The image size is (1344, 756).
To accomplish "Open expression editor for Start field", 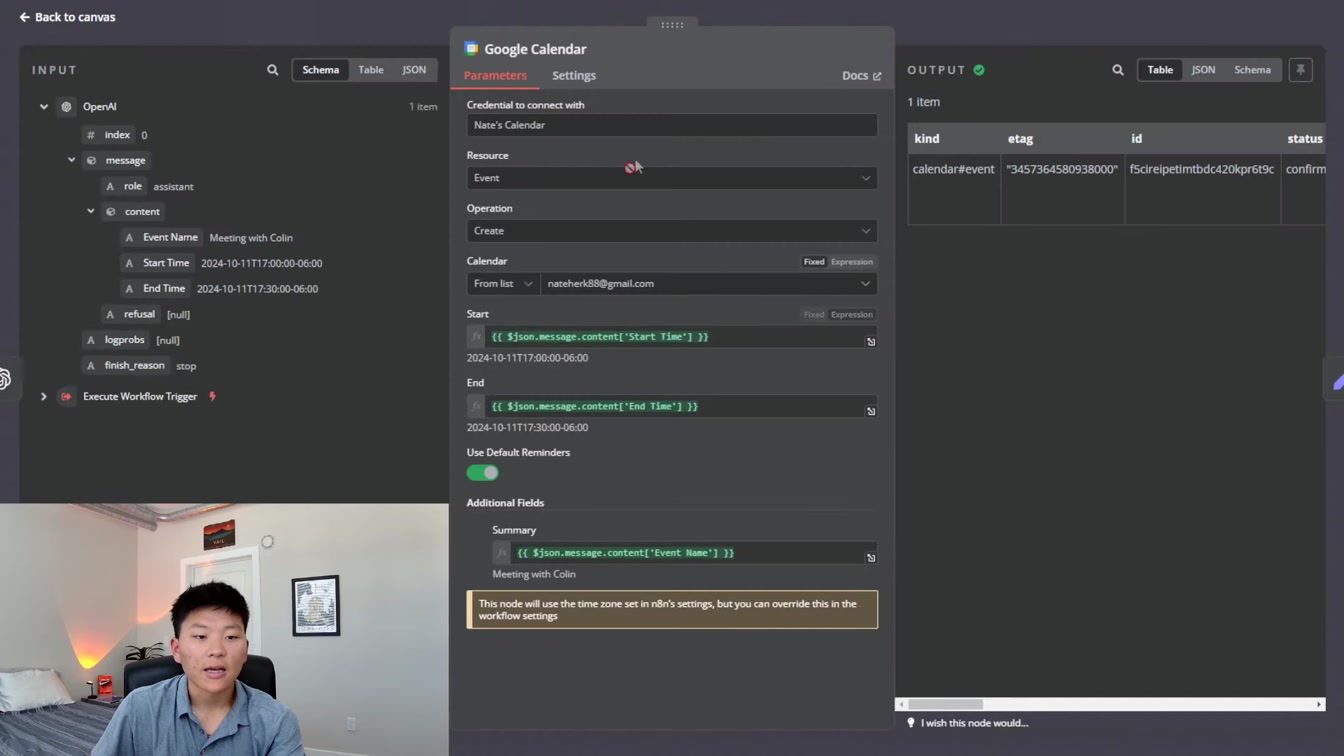I will [x=871, y=342].
